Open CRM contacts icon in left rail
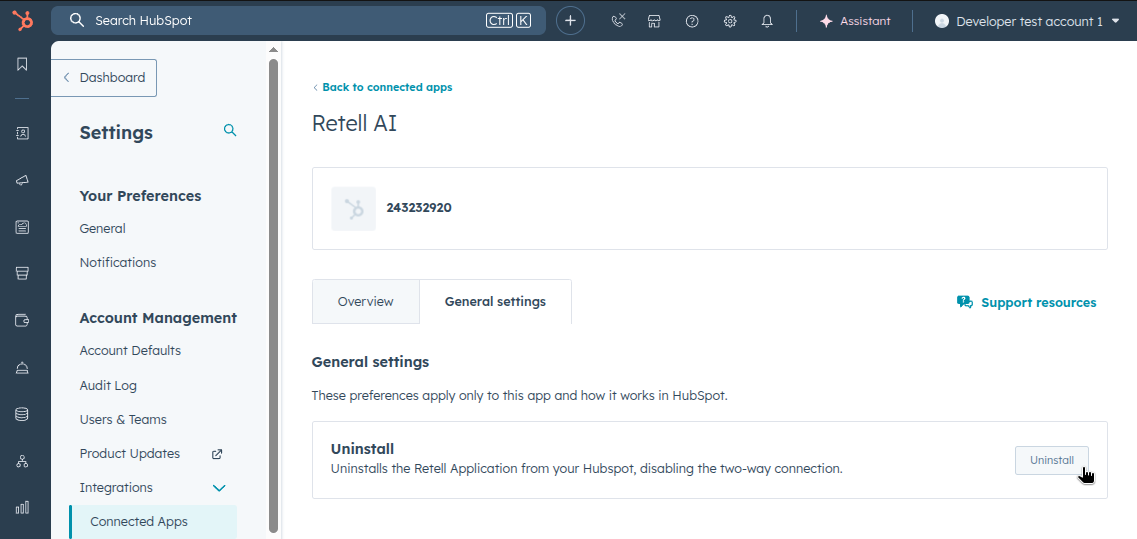 pyautogui.click(x=22, y=133)
